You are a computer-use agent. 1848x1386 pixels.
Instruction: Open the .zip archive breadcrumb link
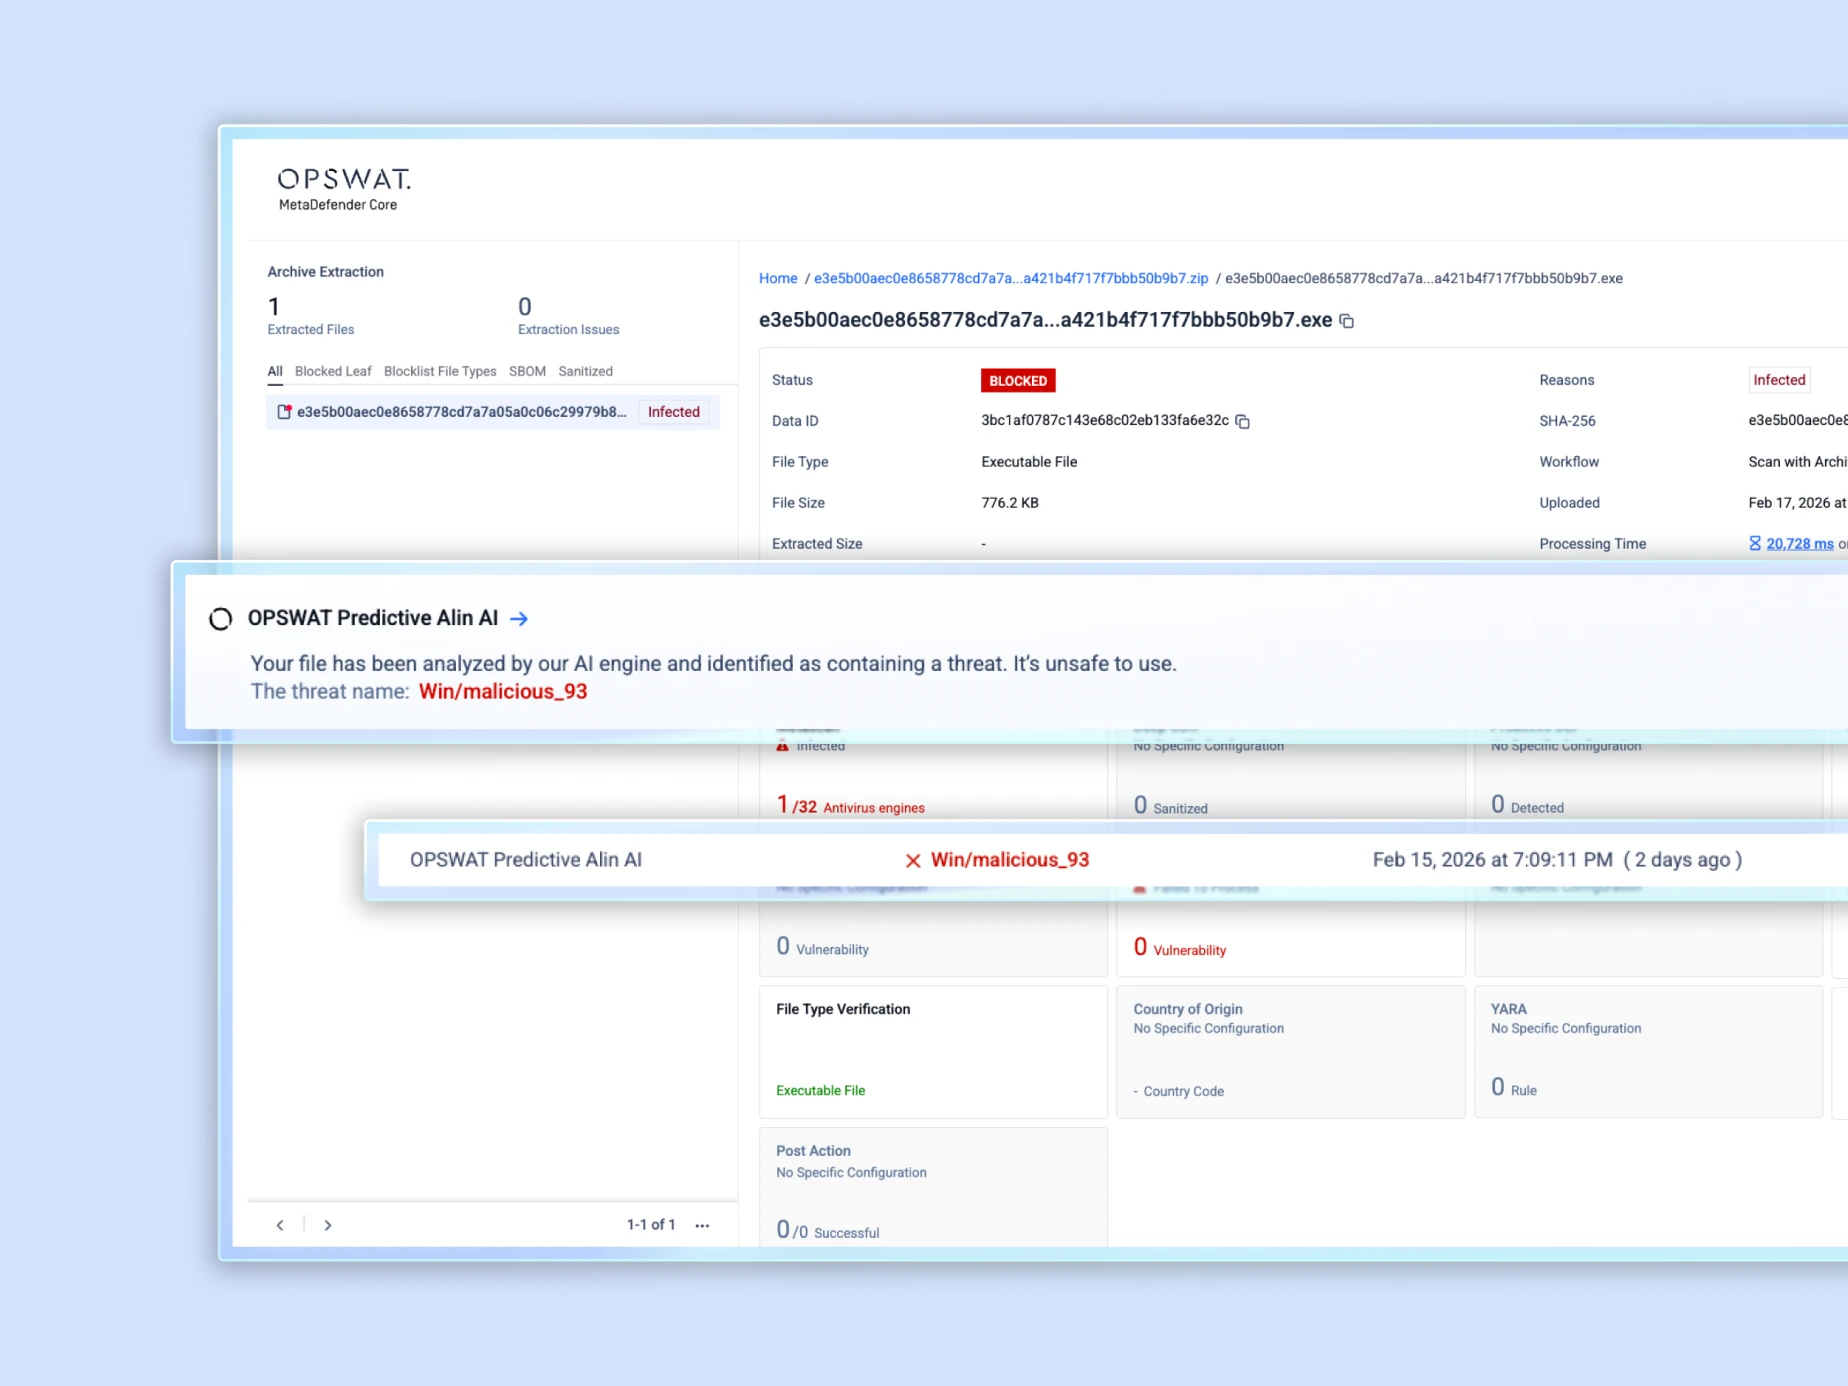pos(1011,278)
